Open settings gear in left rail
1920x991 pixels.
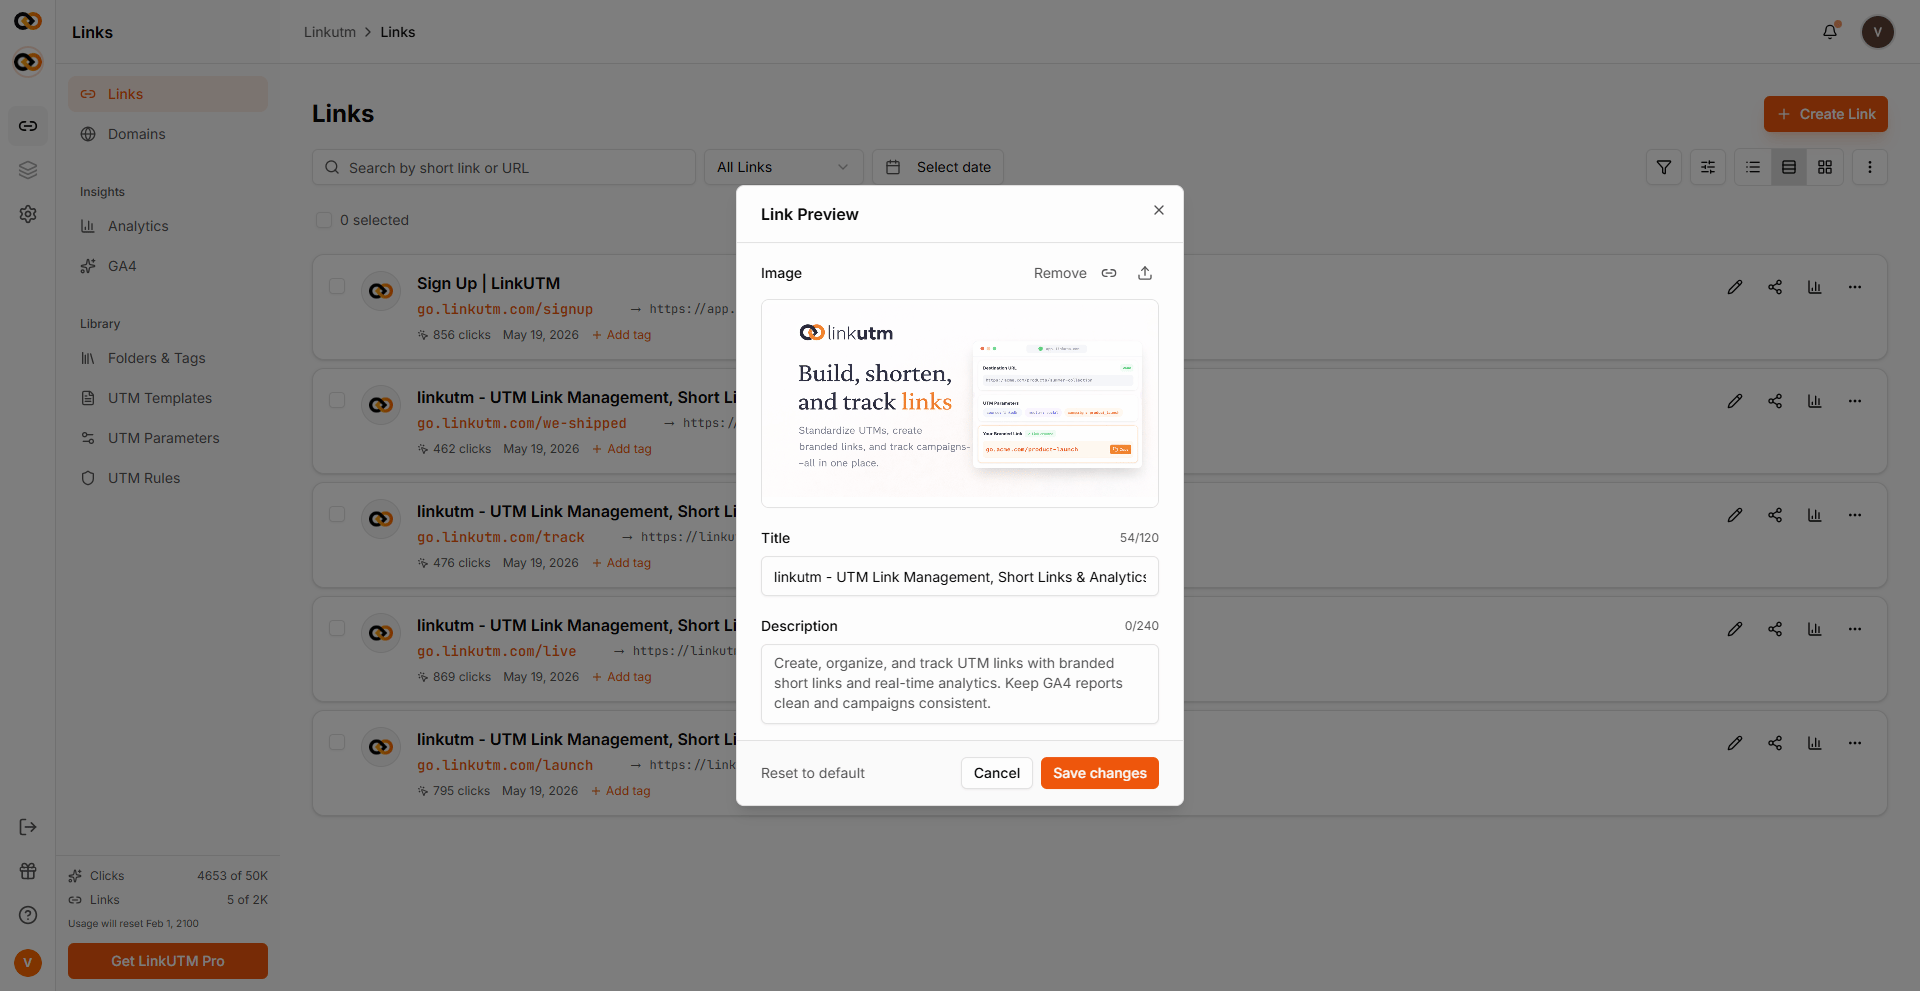click(x=28, y=214)
